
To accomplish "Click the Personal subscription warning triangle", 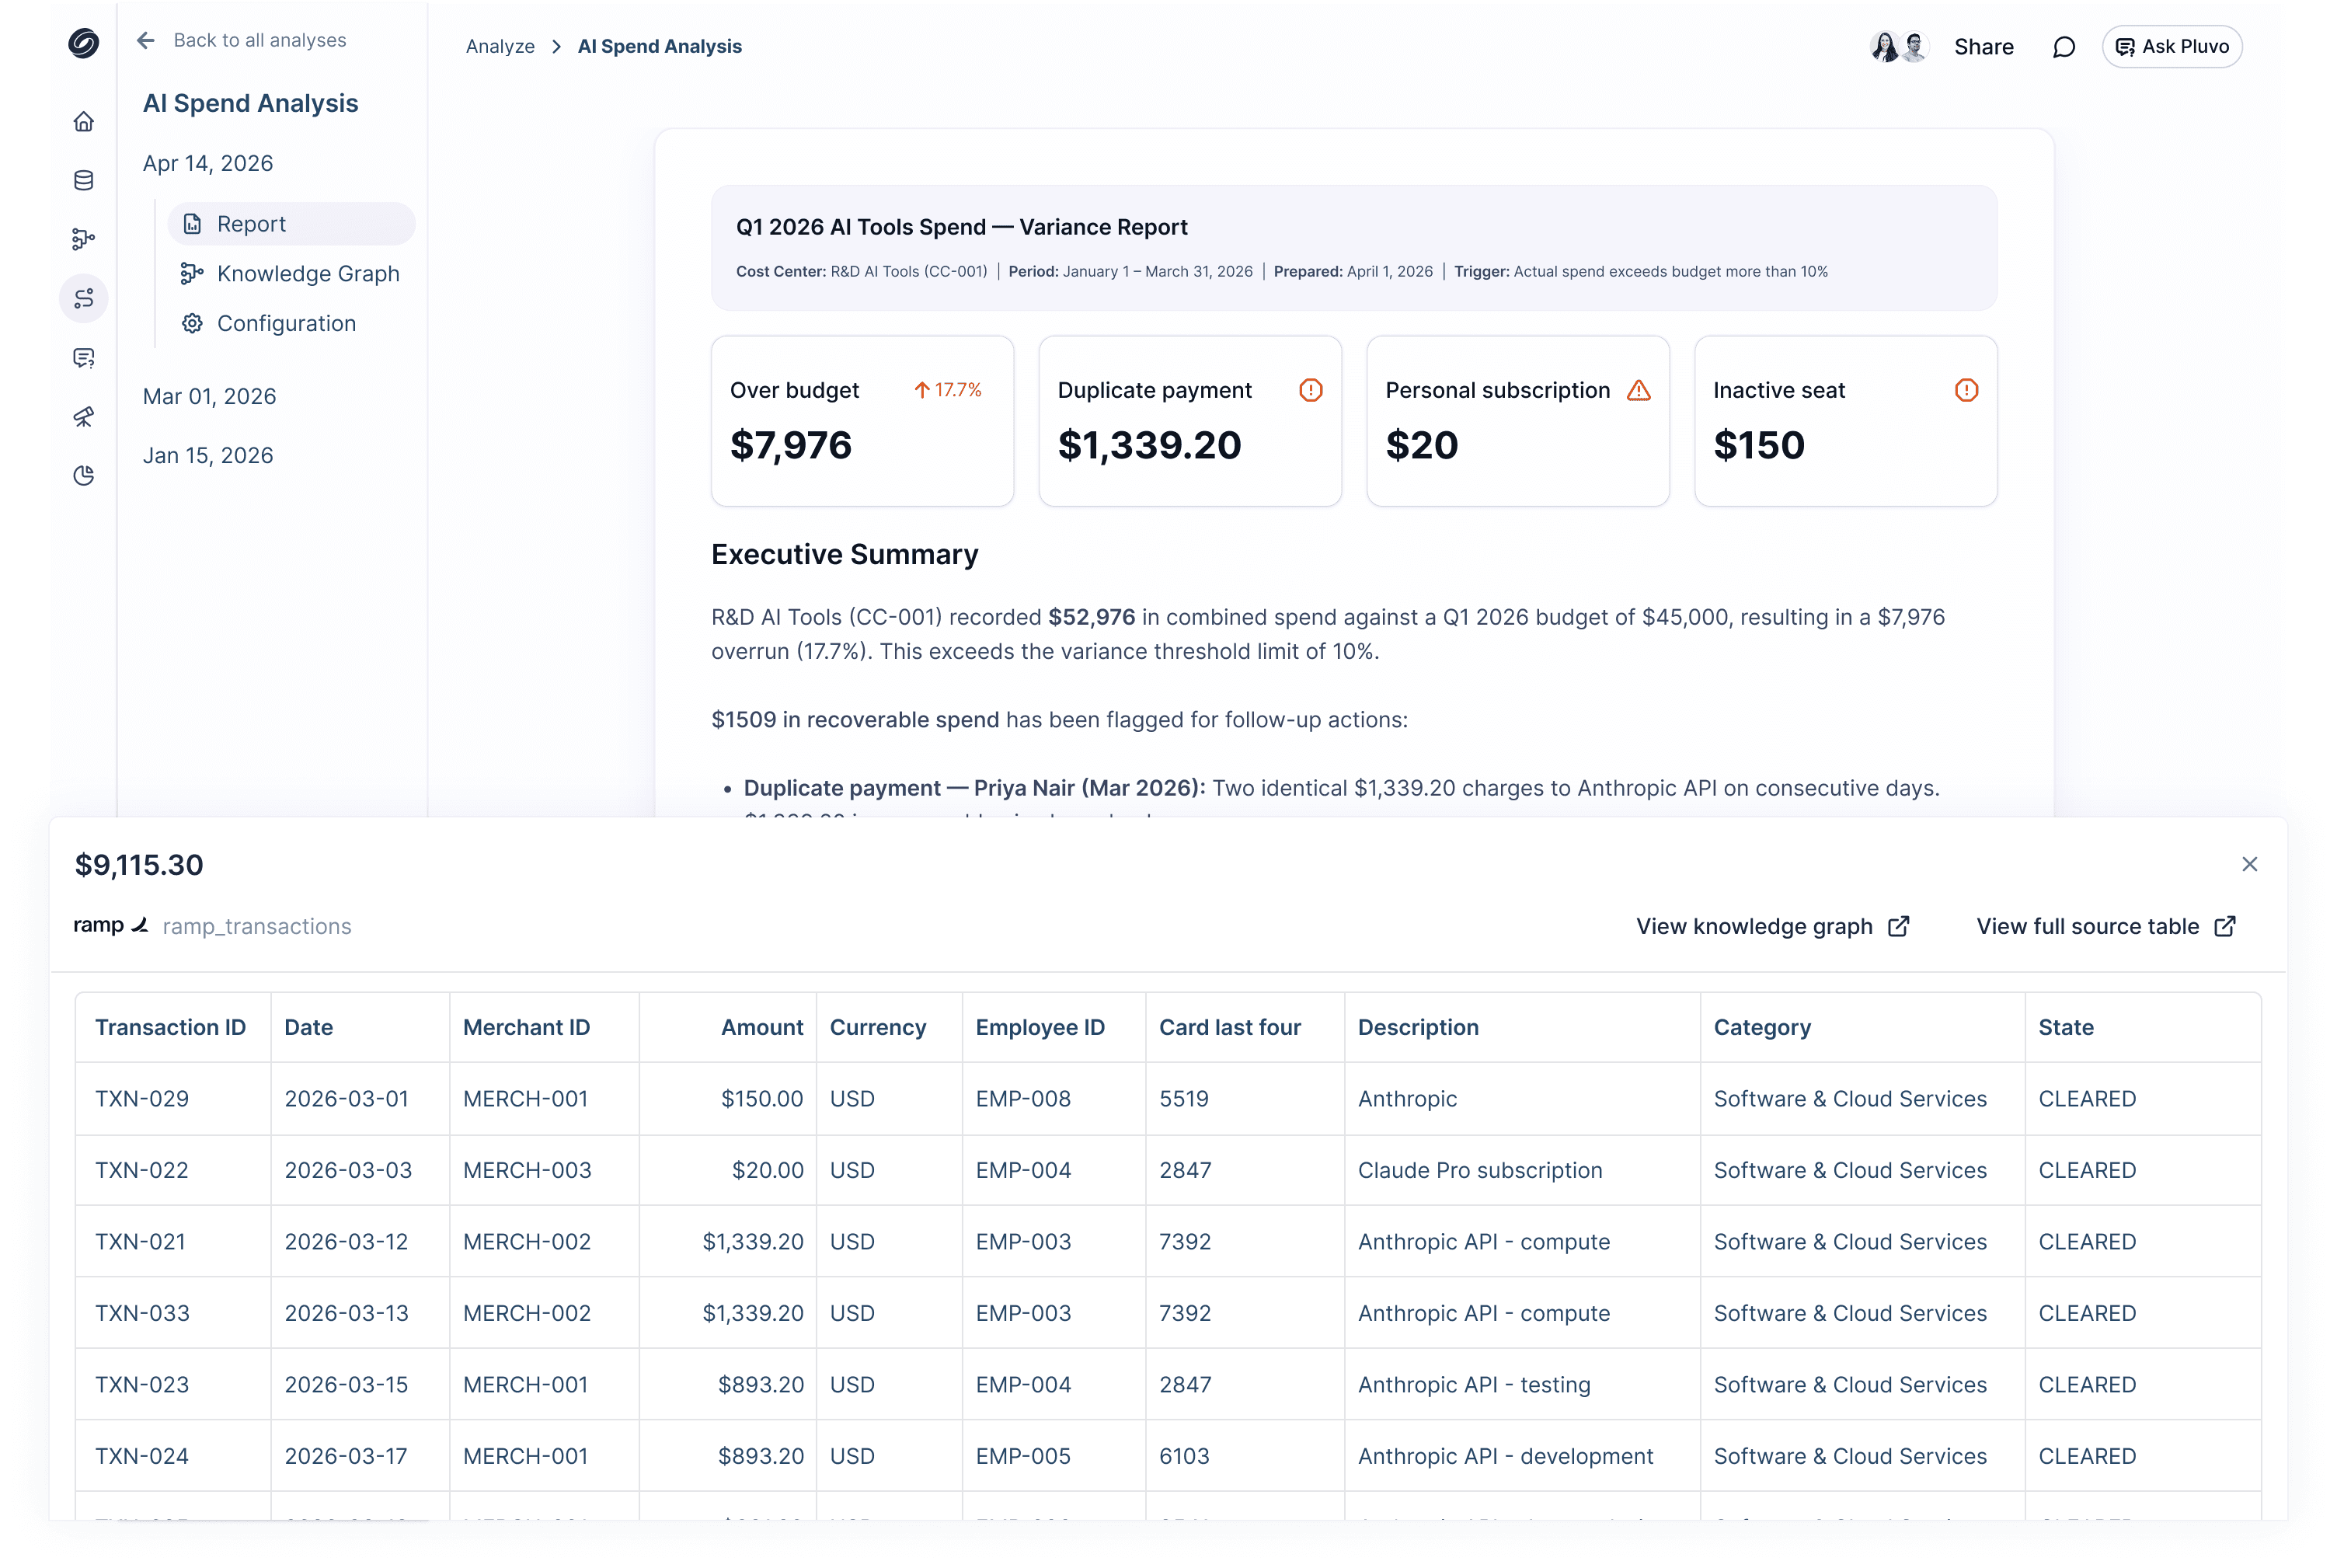I will point(1638,390).
